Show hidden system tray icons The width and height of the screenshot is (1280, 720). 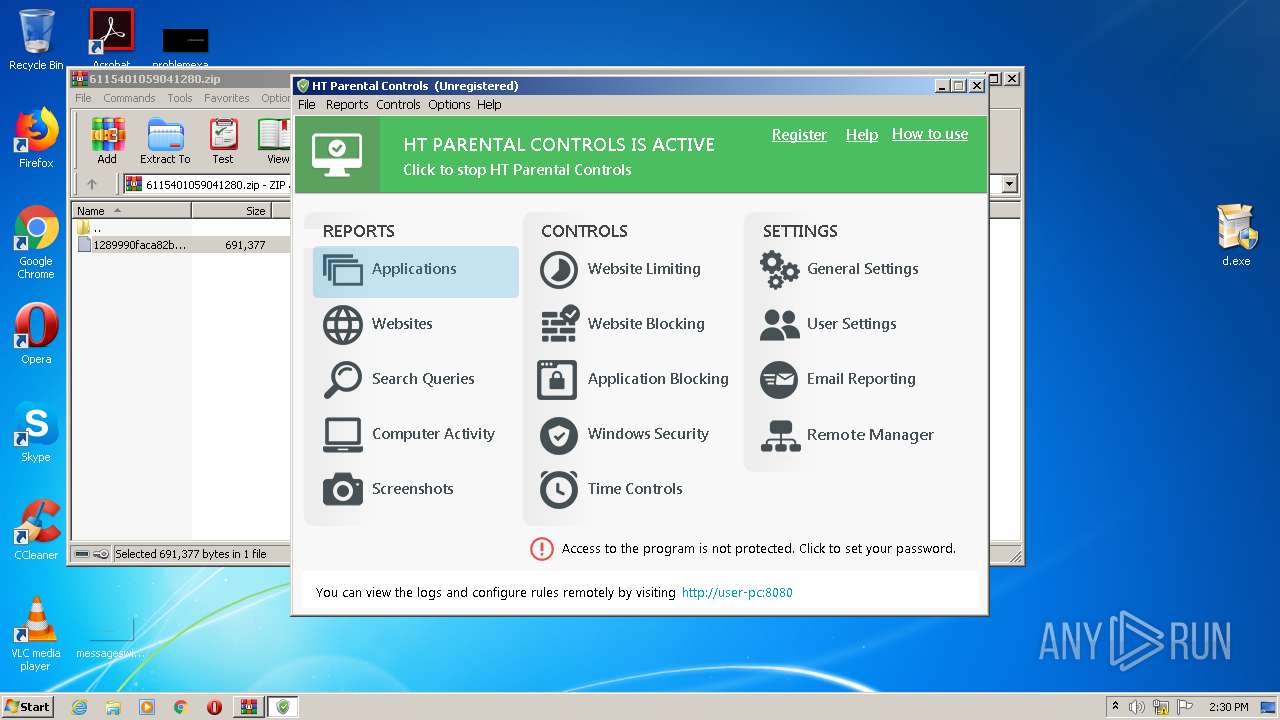pyautogui.click(x=1115, y=707)
